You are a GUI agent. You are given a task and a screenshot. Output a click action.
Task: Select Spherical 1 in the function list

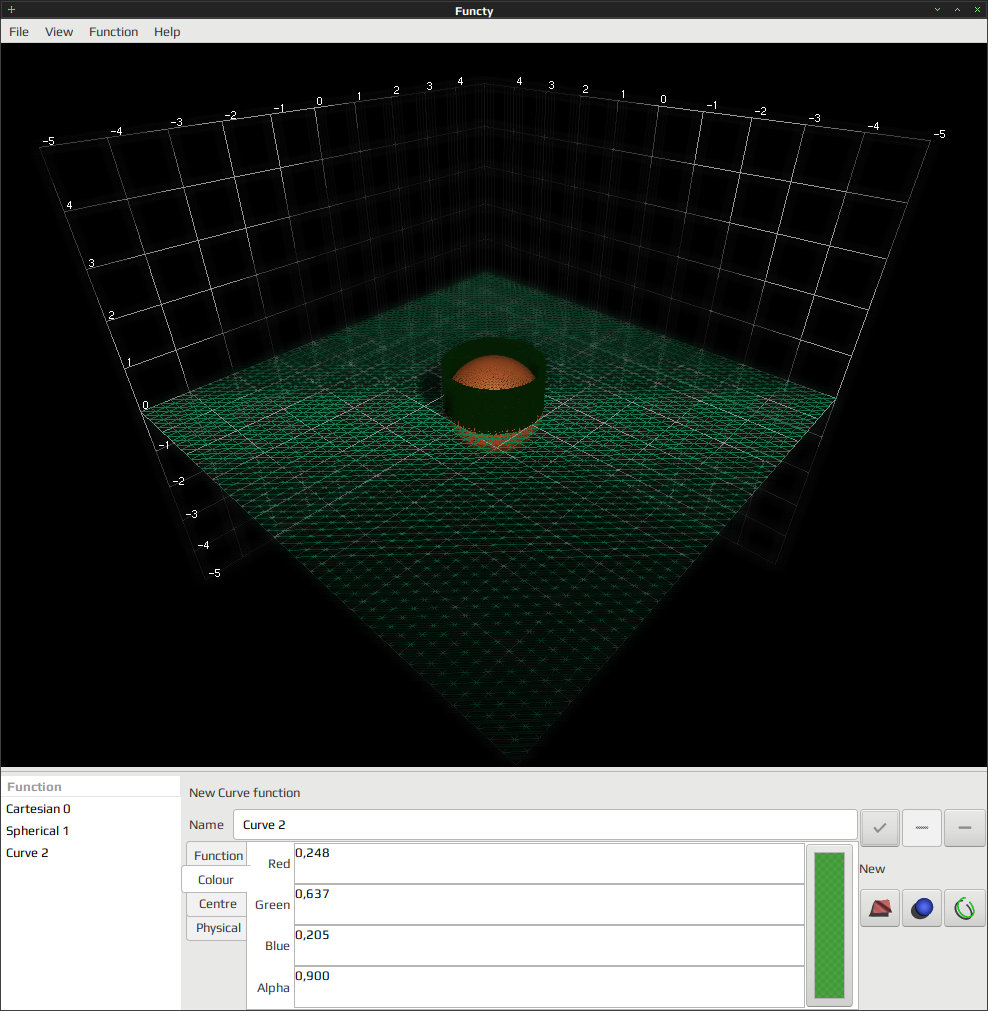[x=90, y=830]
